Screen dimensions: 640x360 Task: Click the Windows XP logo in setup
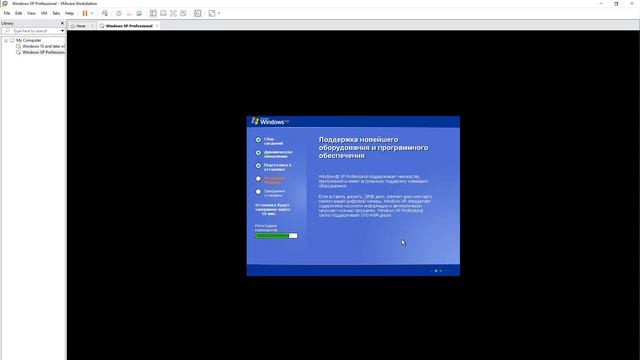270,121
